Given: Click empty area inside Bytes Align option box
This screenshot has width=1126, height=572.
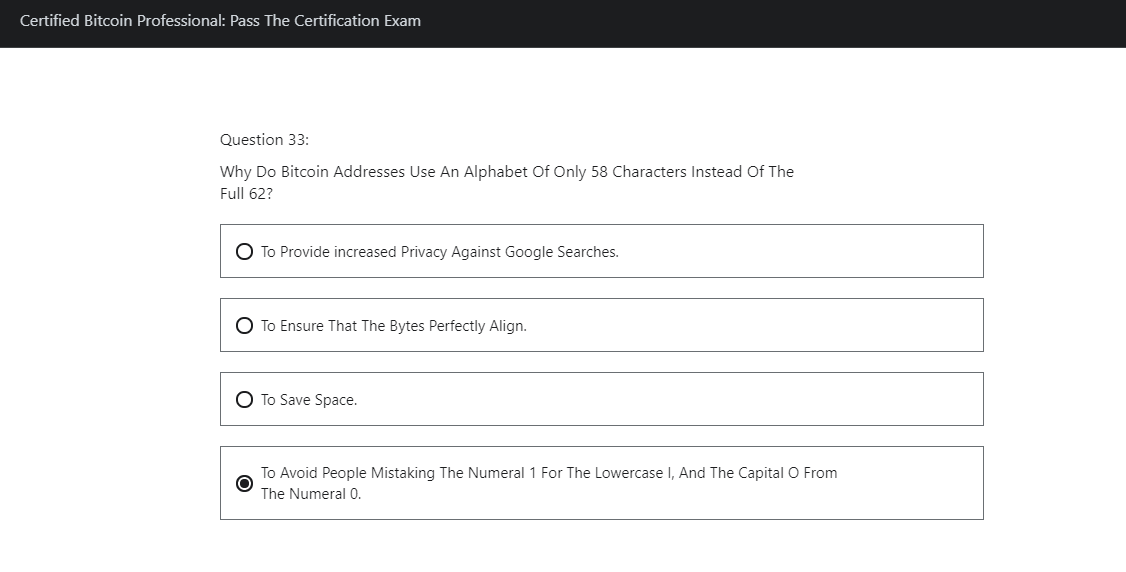Looking at the screenshot, I should tap(754, 325).
